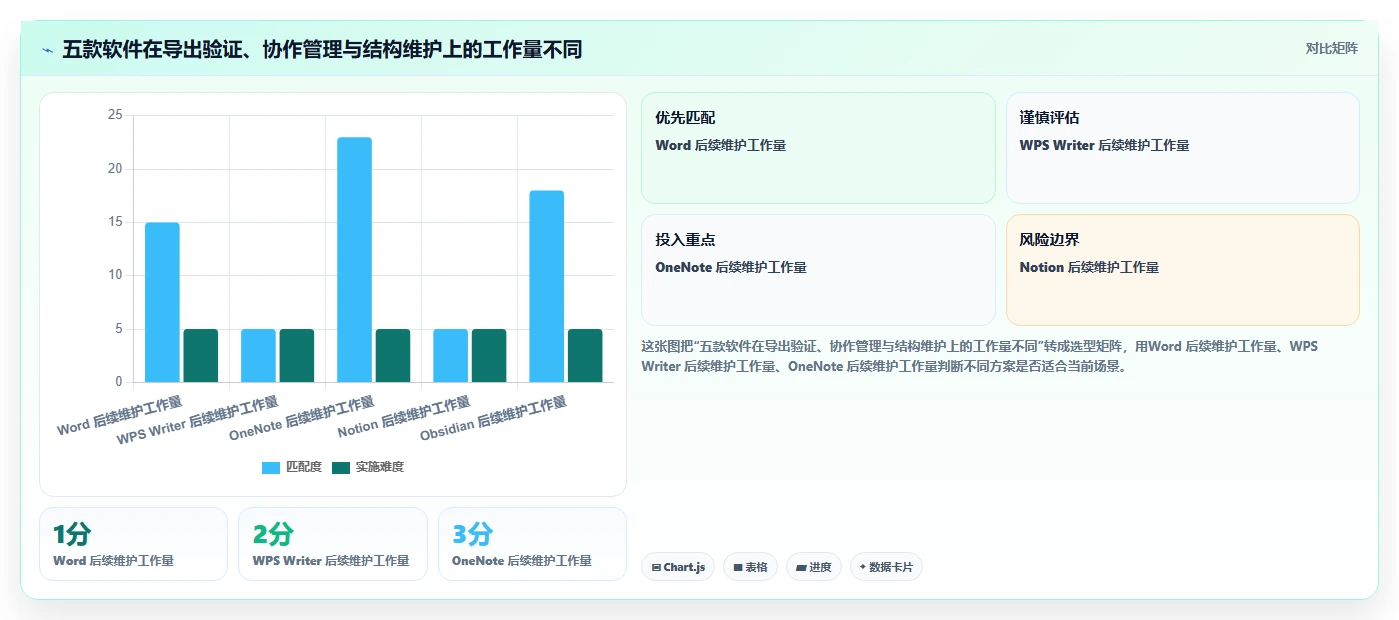Image resolution: width=1399 pixels, height=620 pixels.
Task: Click the WPS Writer 实施难度 green bar
Action: pyautogui.click(x=297, y=355)
